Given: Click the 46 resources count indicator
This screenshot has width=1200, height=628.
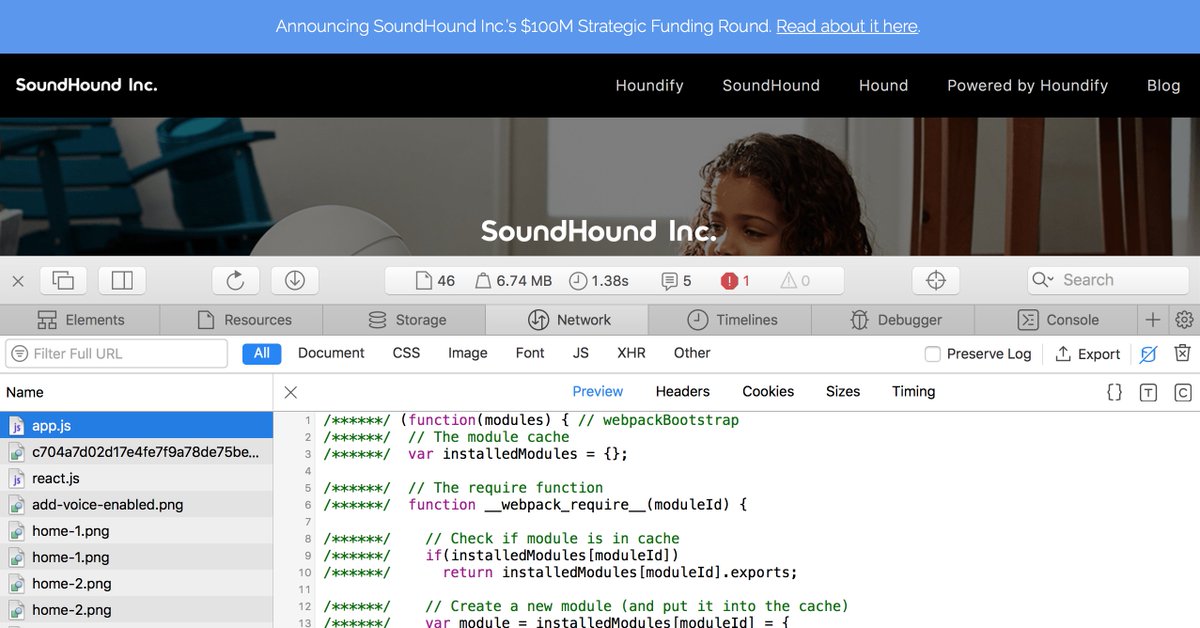Looking at the screenshot, I should pos(435,281).
